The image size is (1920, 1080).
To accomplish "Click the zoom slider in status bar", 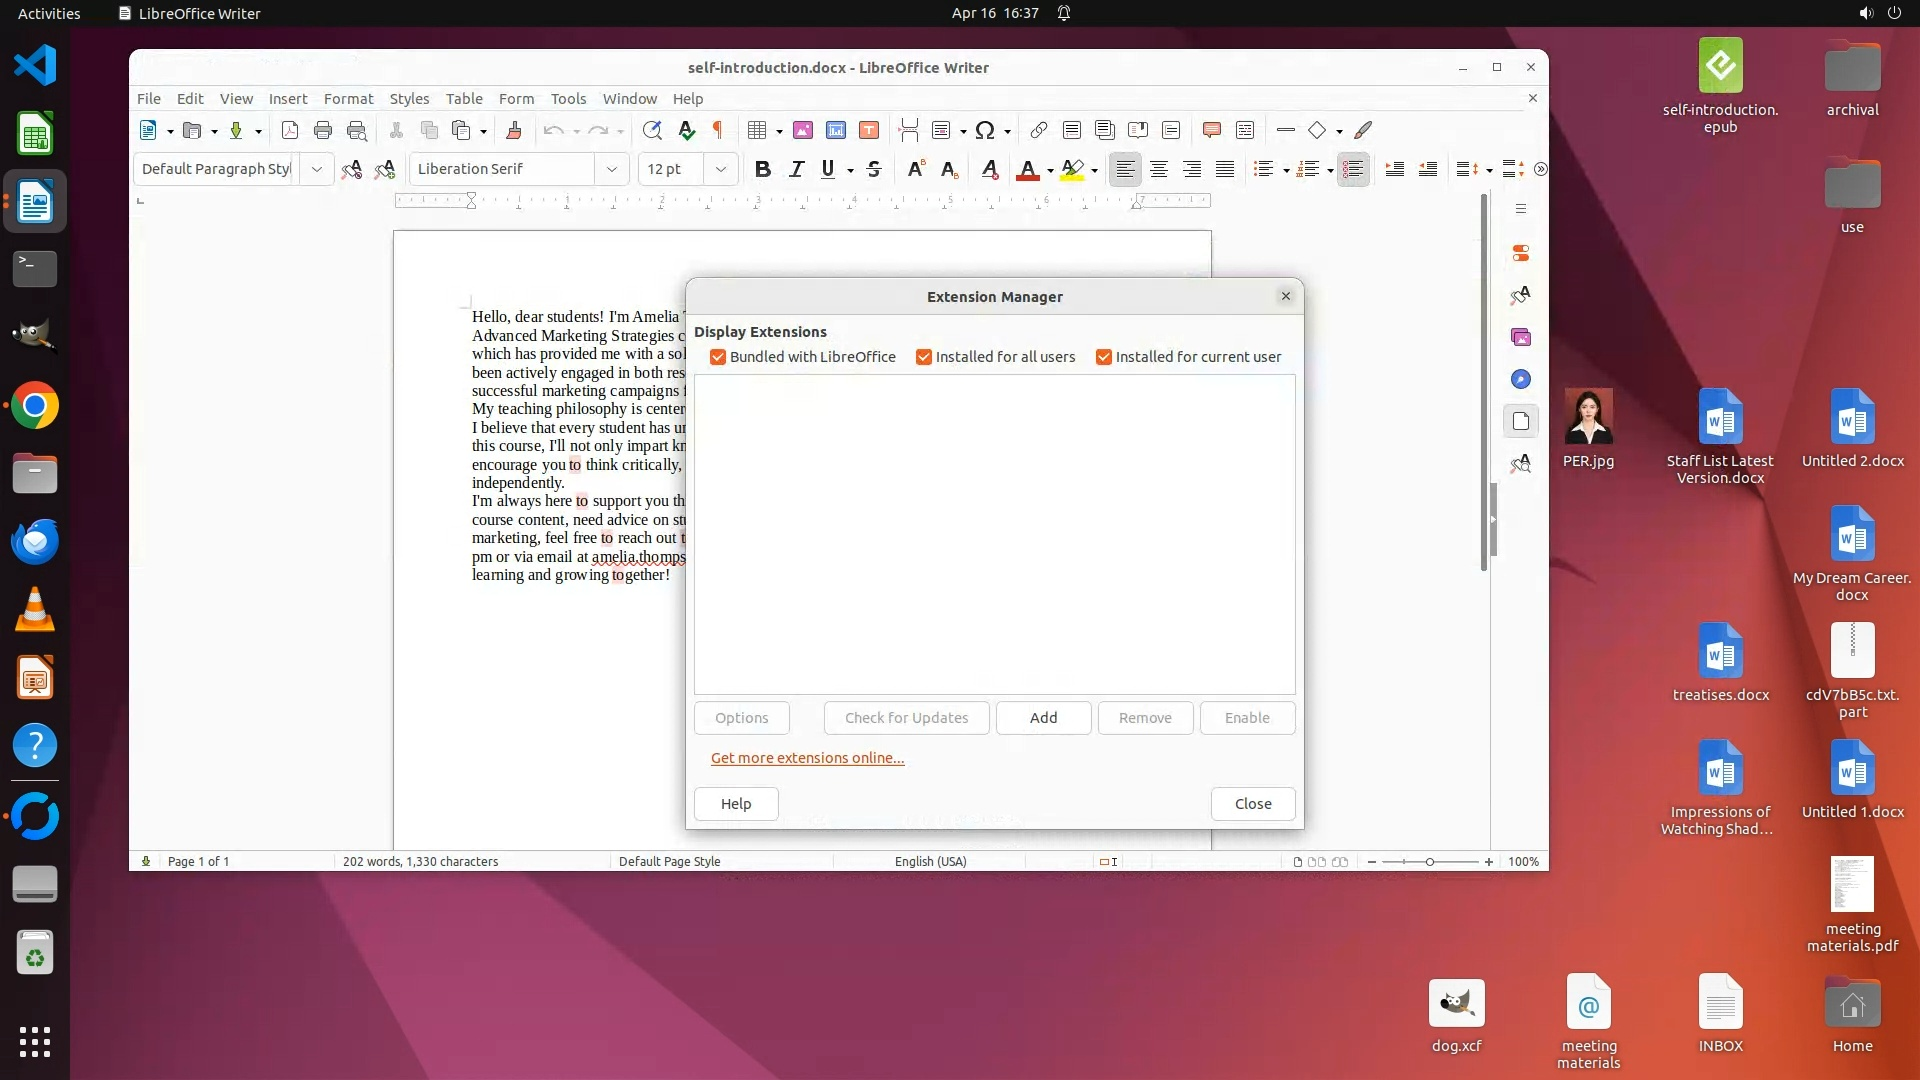I will point(1429,862).
